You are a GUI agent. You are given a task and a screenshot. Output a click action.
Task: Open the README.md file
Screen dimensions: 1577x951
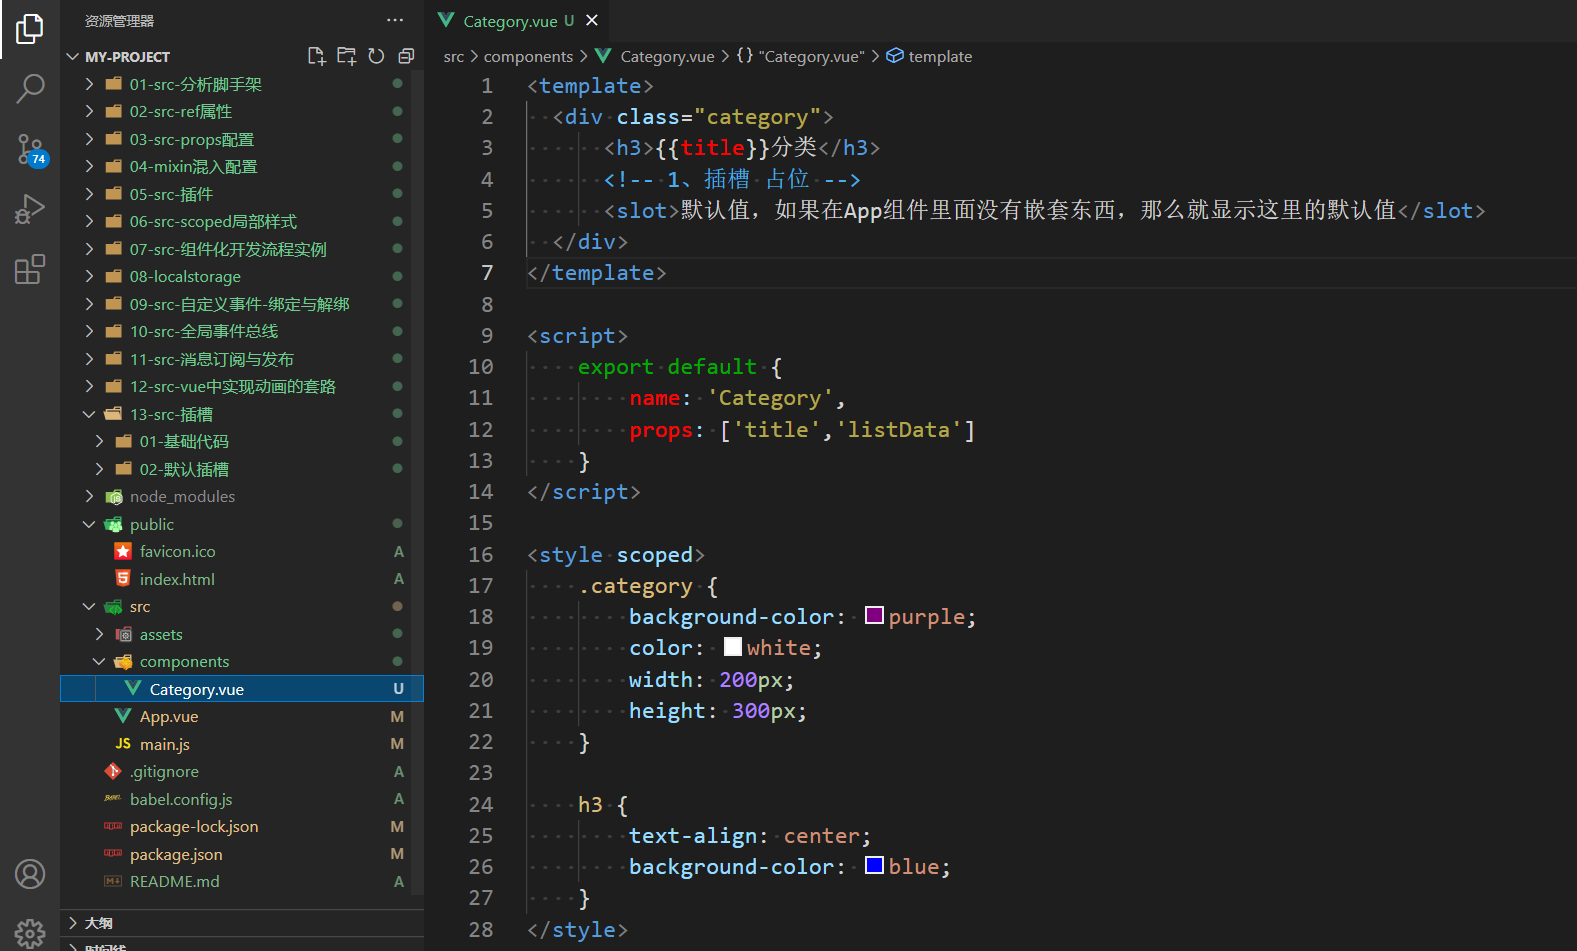coord(242,881)
